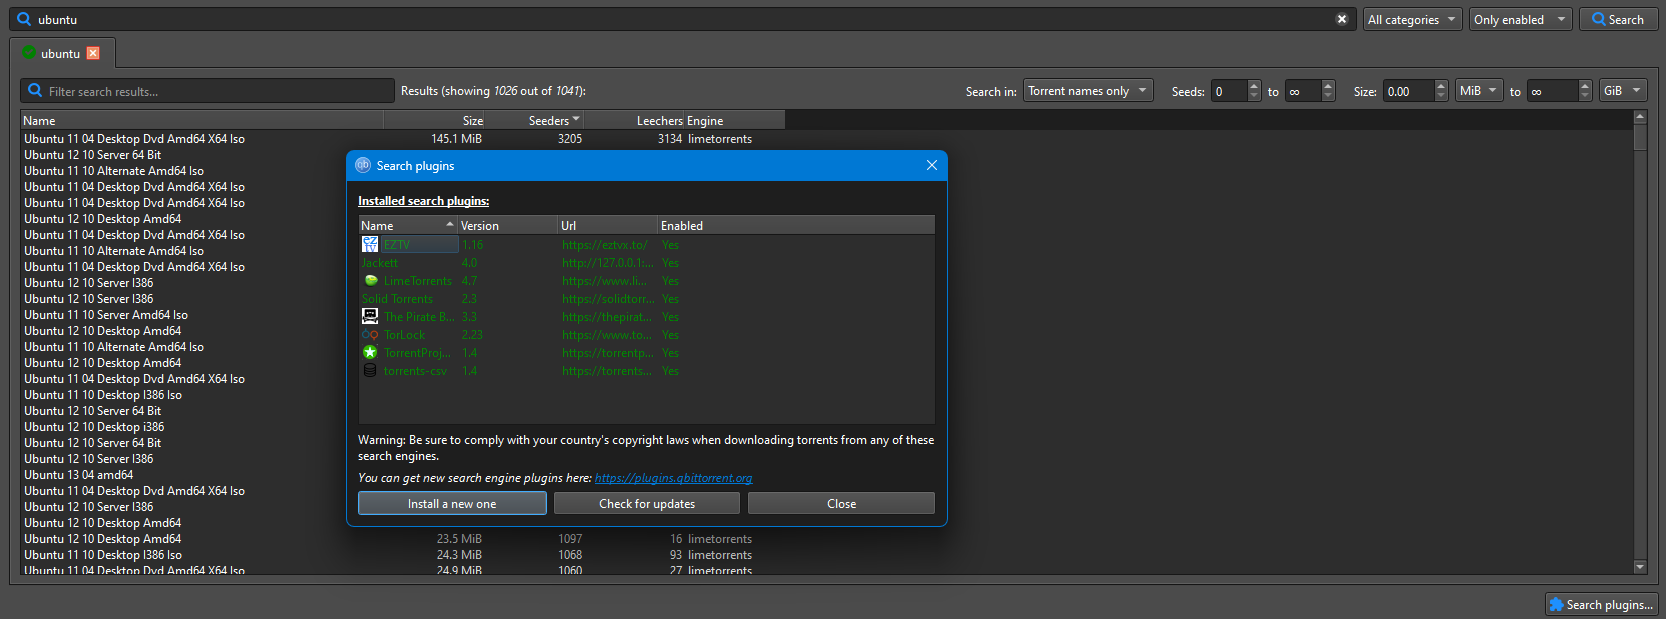Click the Jackett http://127.0.0.1 URL cell
The width and height of the screenshot is (1666, 619).
[x=608, y=262]
